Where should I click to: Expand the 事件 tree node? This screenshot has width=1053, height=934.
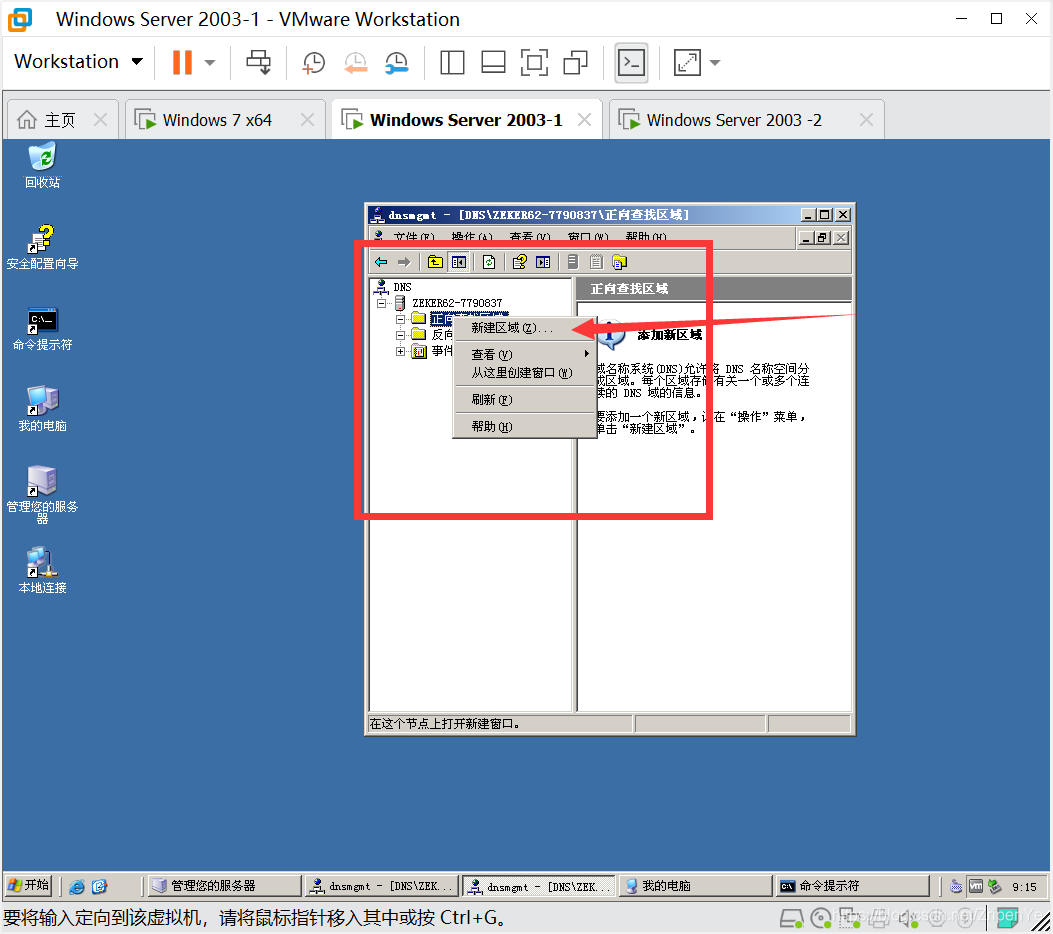(x=400, y=351)
